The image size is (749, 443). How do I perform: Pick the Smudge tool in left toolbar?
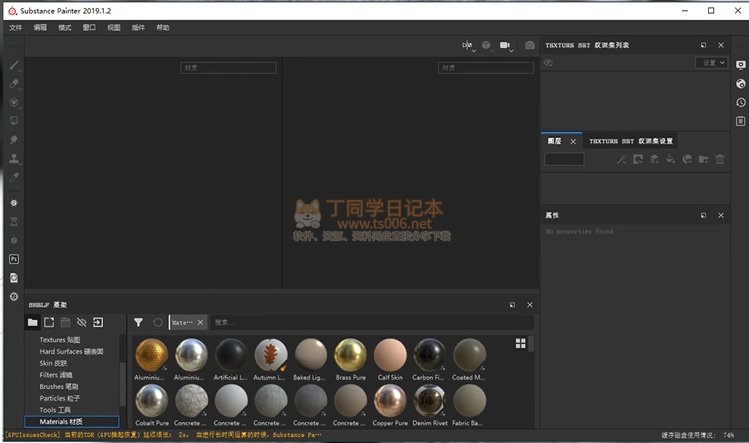tap(14, 140)
